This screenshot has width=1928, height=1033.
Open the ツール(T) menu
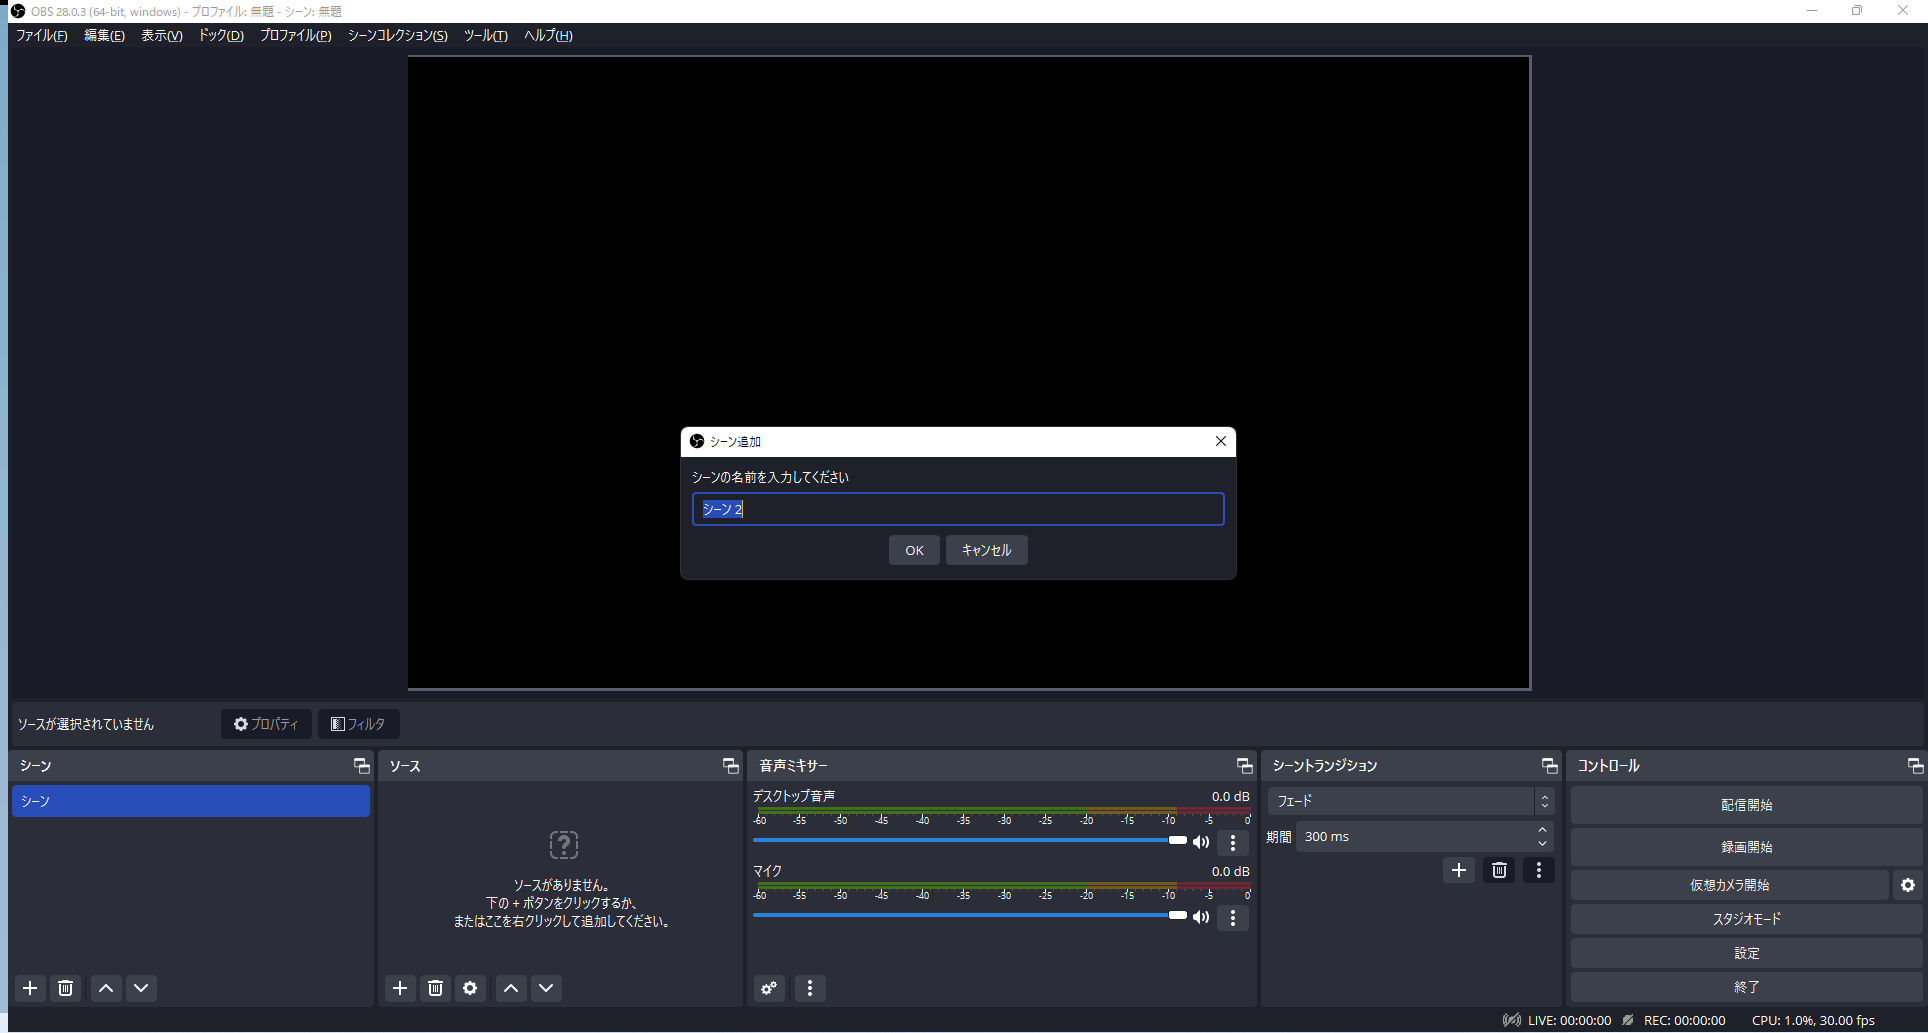tap(485, 35)
